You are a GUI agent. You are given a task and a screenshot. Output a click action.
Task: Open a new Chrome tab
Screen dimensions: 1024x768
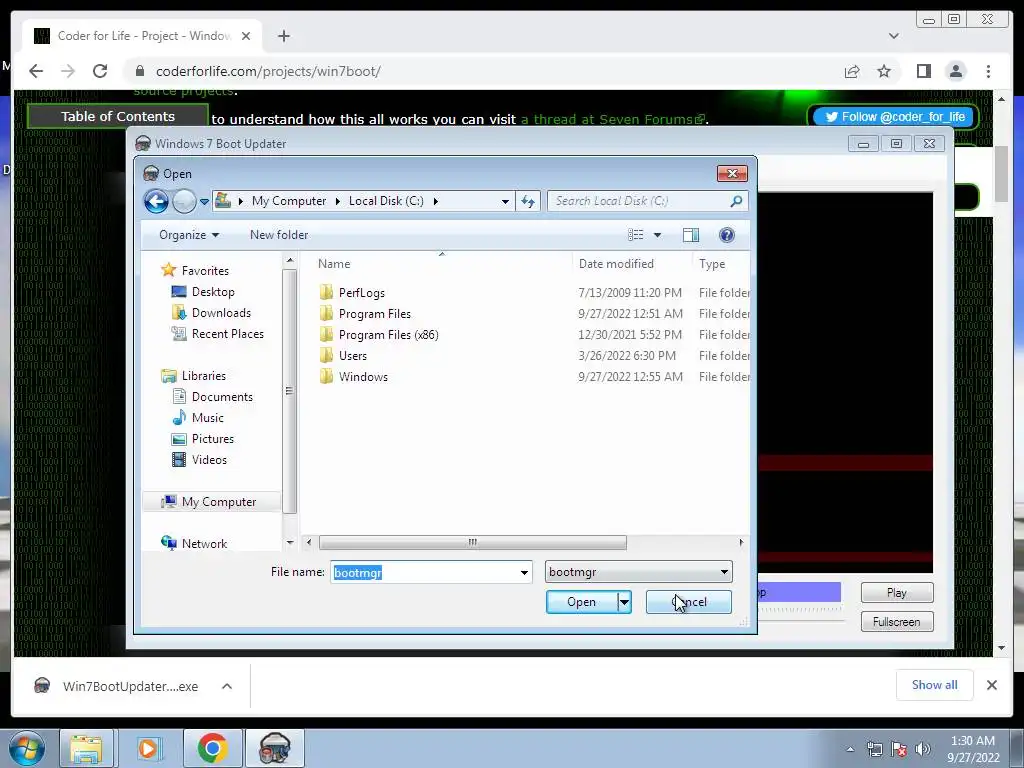tap(283, 36)
